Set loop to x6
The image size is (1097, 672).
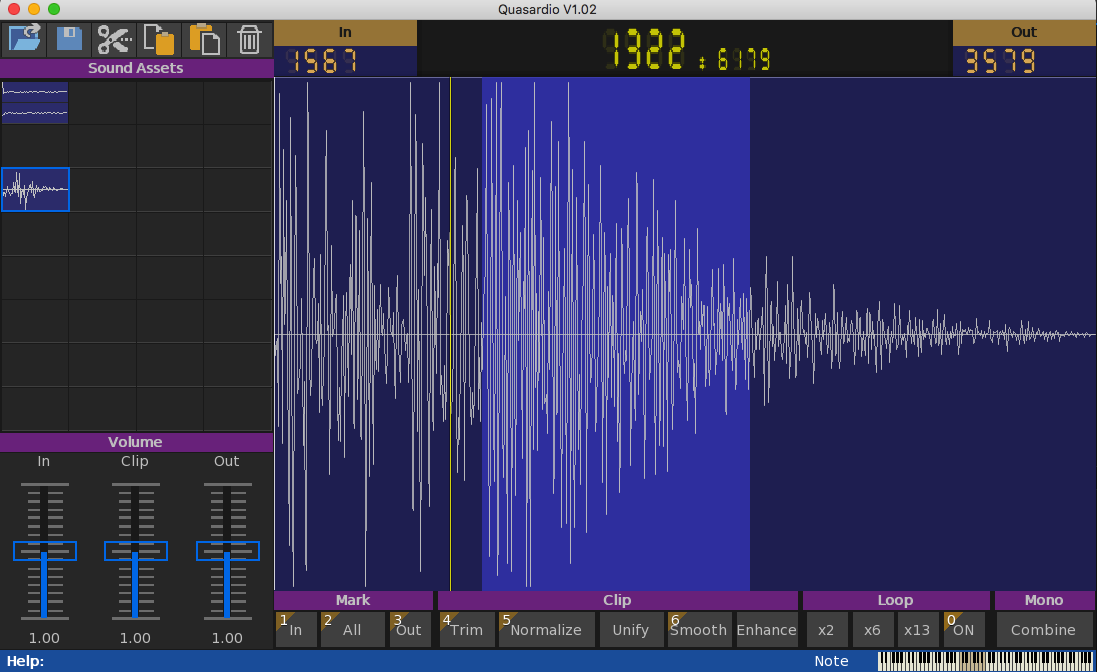click(x=872, y=630)
